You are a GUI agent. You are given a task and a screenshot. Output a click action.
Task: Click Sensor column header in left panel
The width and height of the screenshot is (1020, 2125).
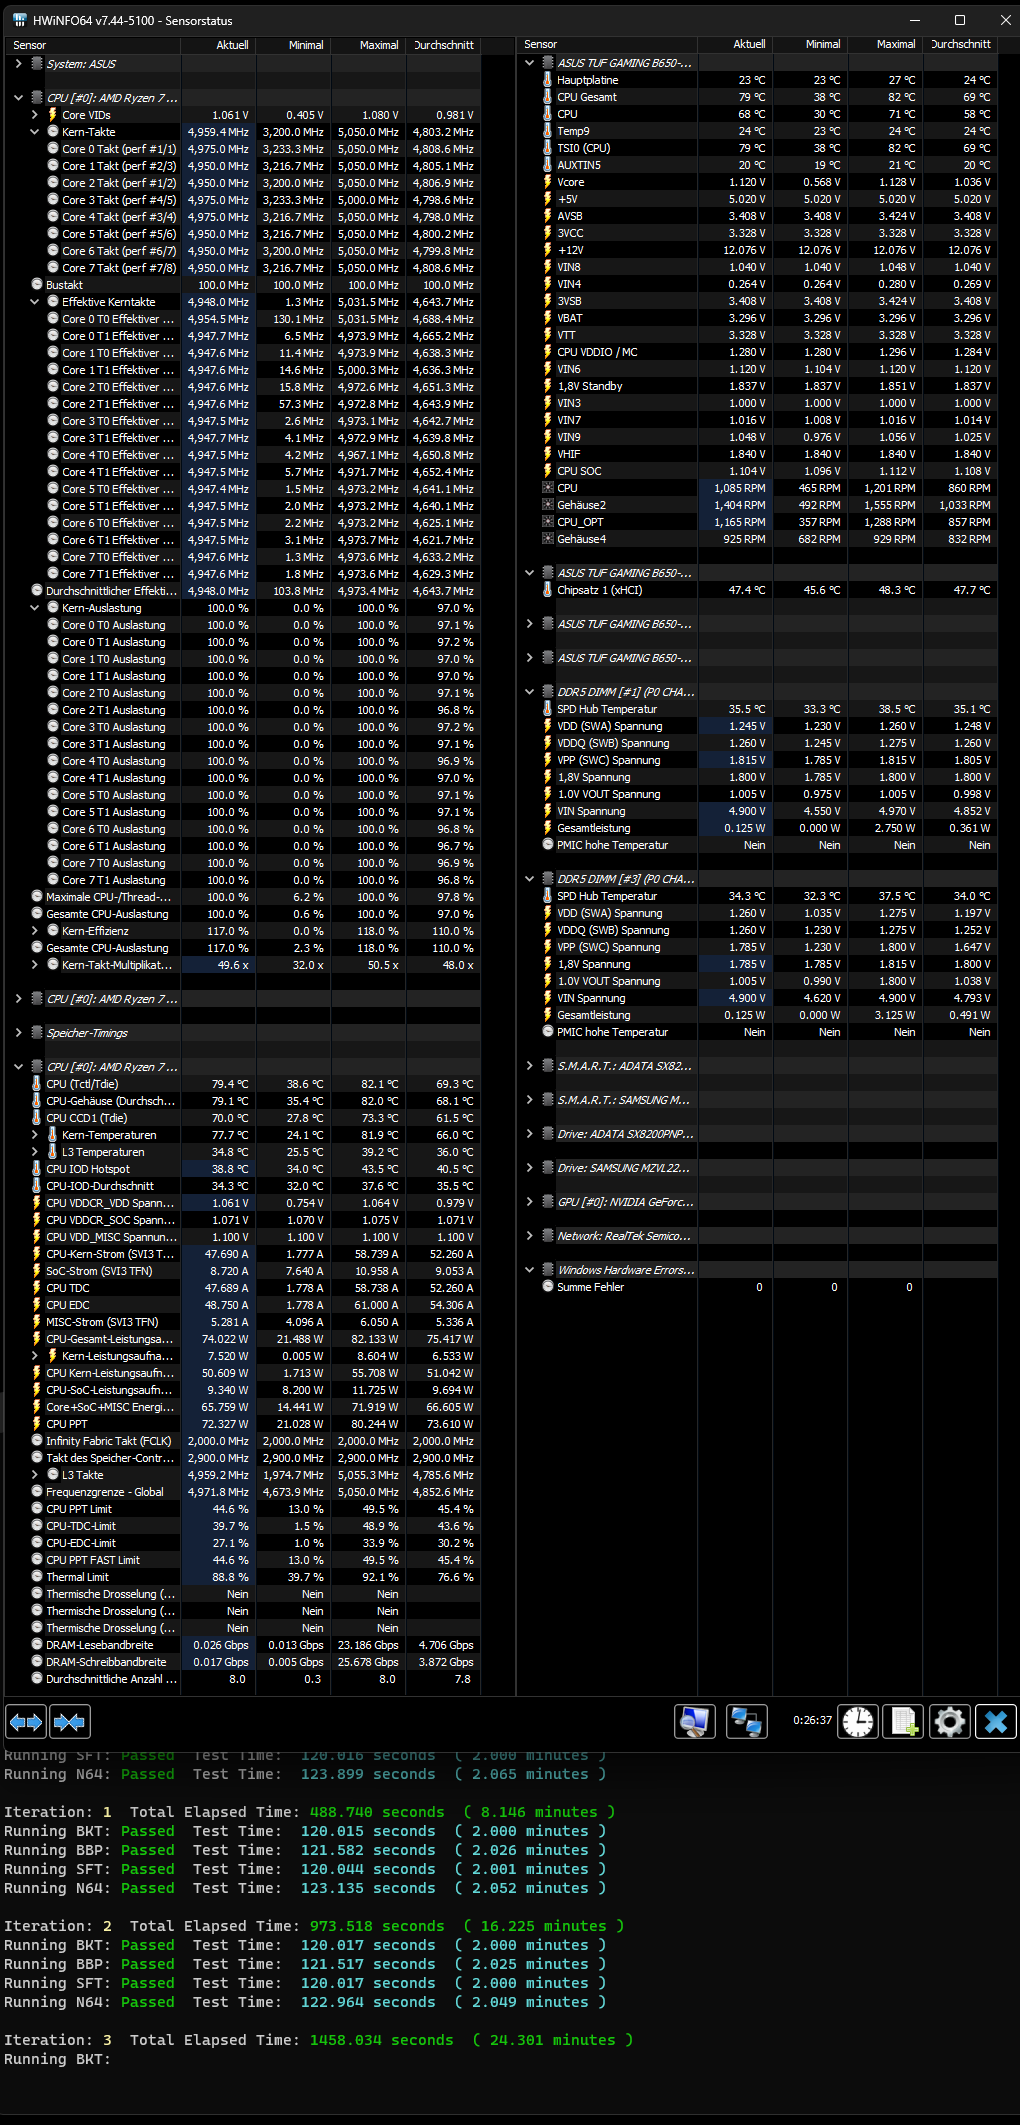93,45
